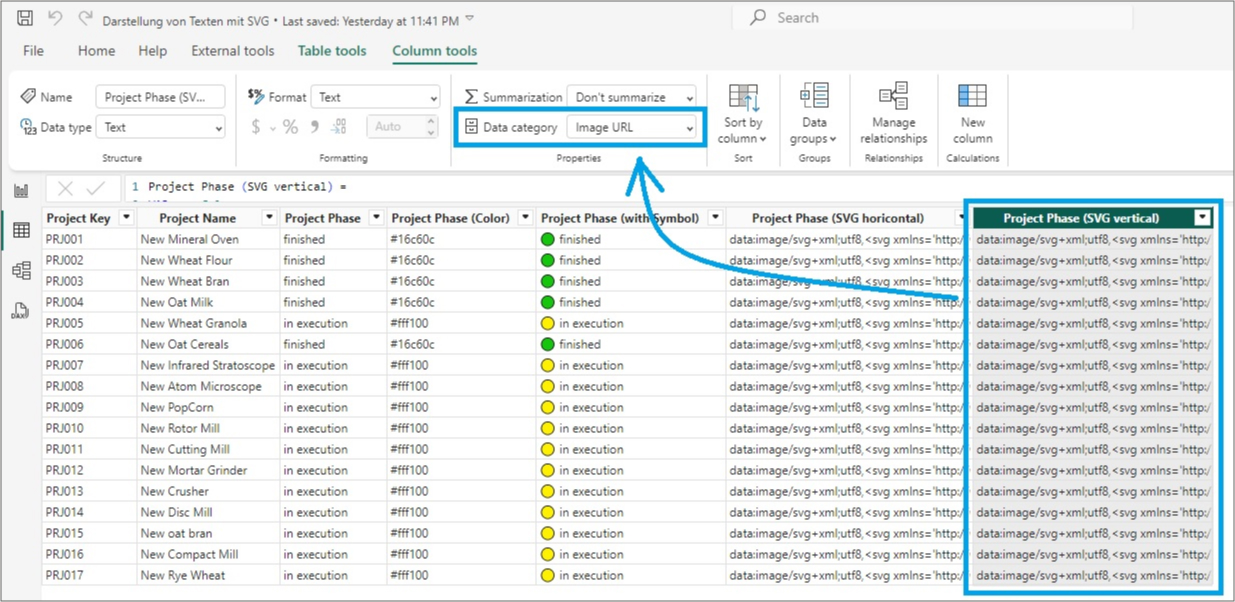The width and height of the screenshot is (1235, 602).
Task: Open the External tools ribbon tab
Action: click(x=232, y=50)
